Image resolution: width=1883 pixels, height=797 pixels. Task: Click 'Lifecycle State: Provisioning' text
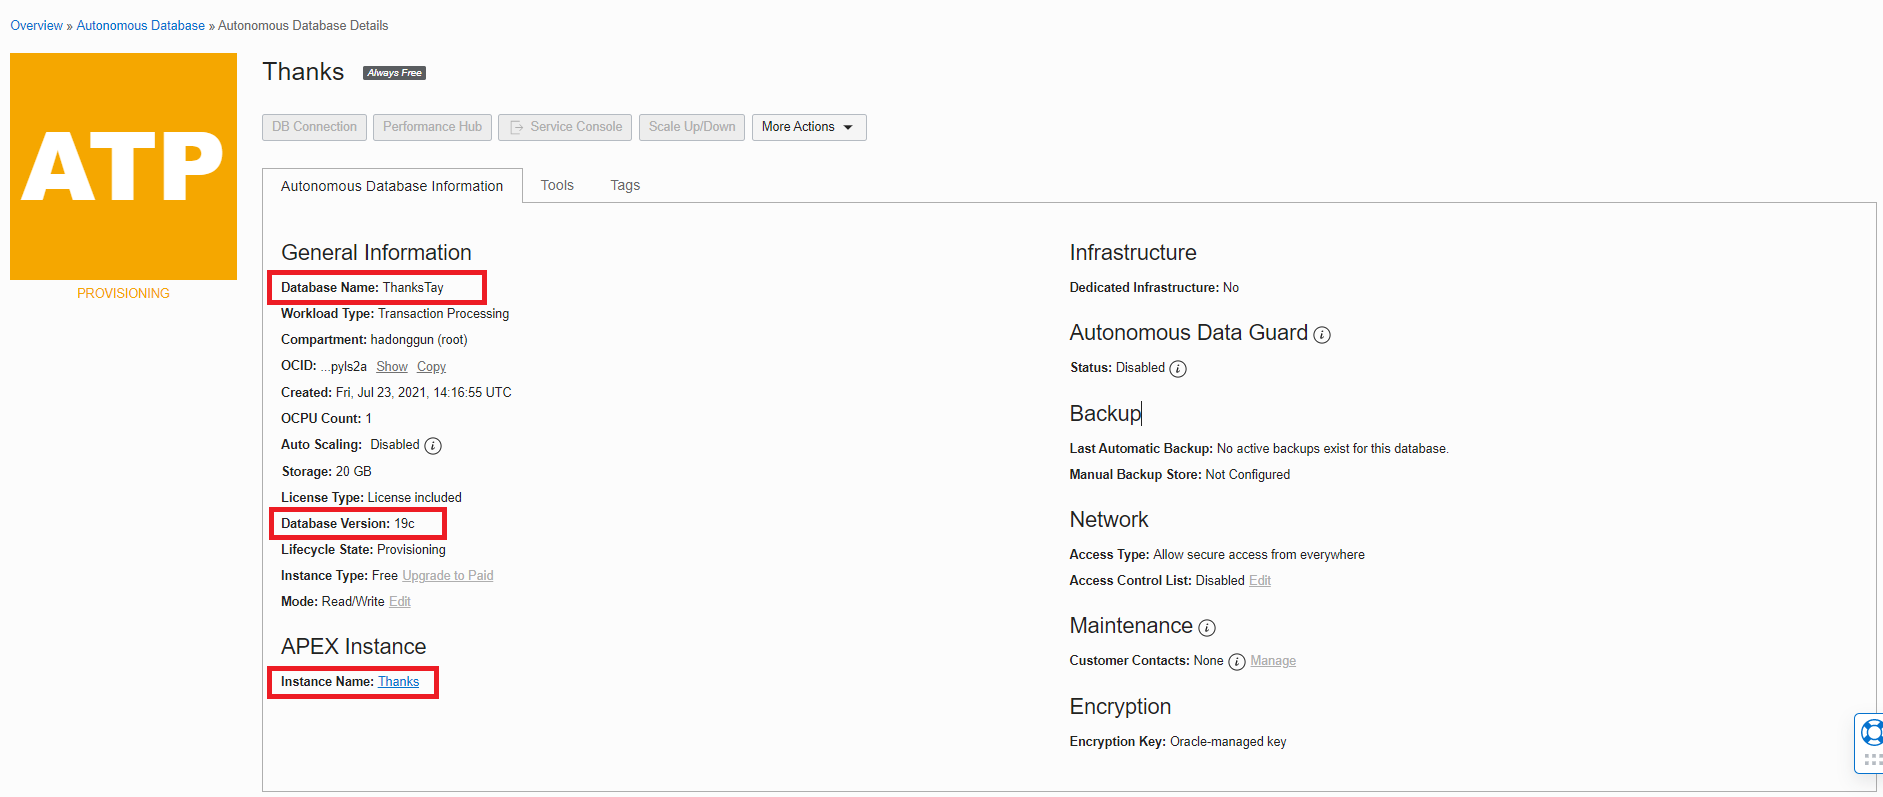(x=363, y=550)
